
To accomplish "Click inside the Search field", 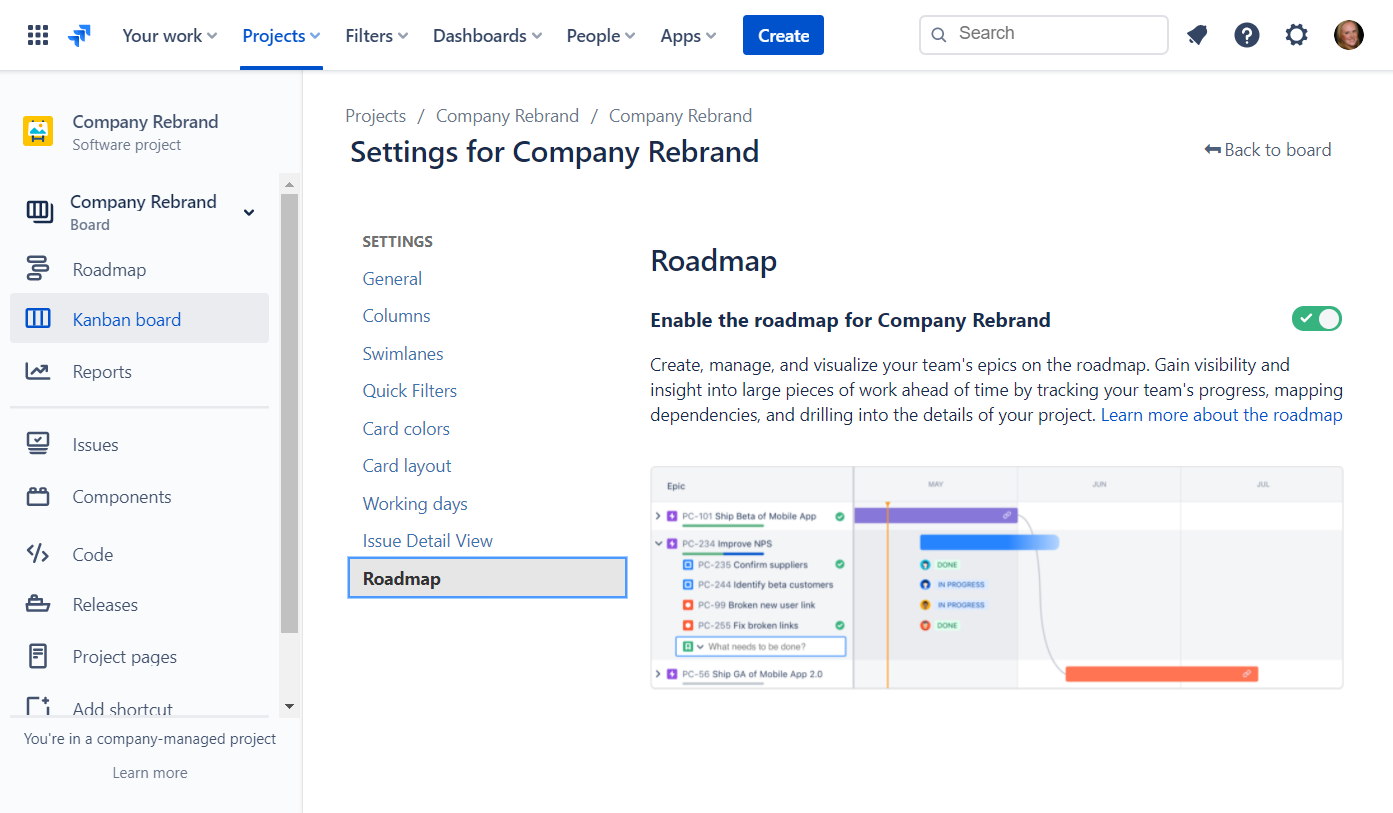I will pyautogui.click(x=1043, y=34).
